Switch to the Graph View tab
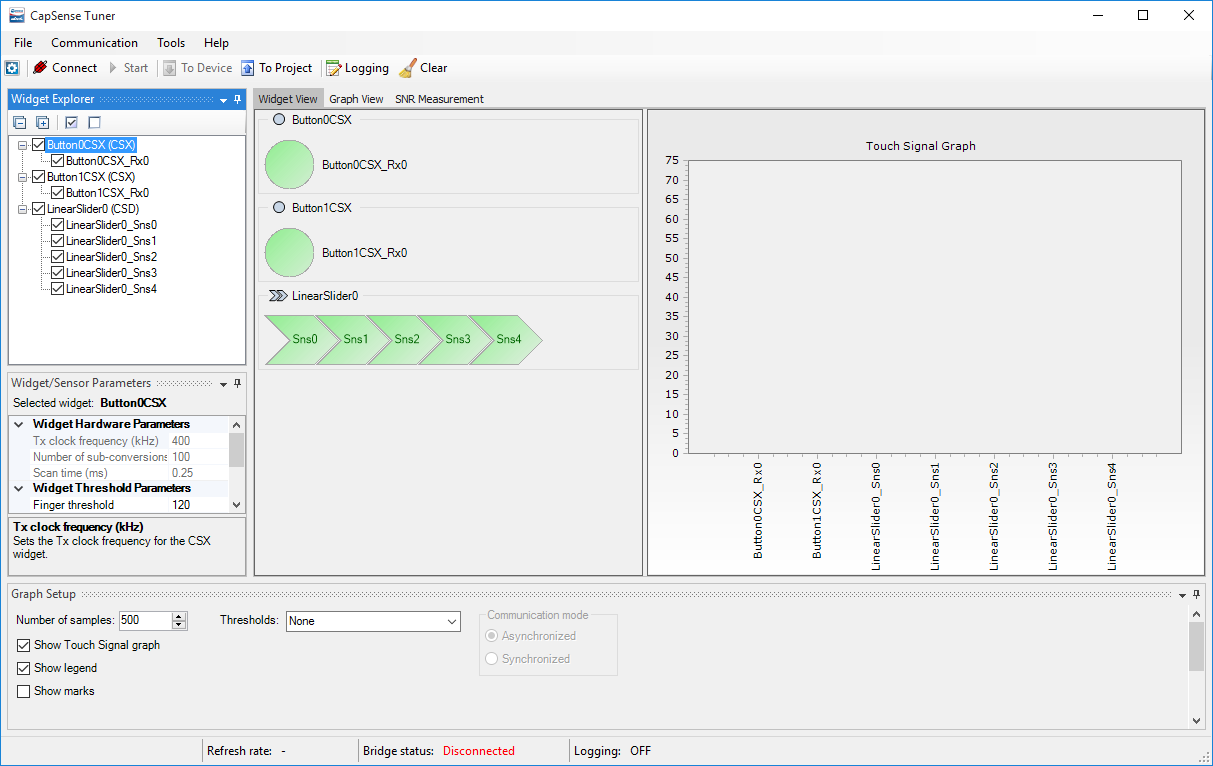This screenshot has width=1213, height=766. [356, 99]
